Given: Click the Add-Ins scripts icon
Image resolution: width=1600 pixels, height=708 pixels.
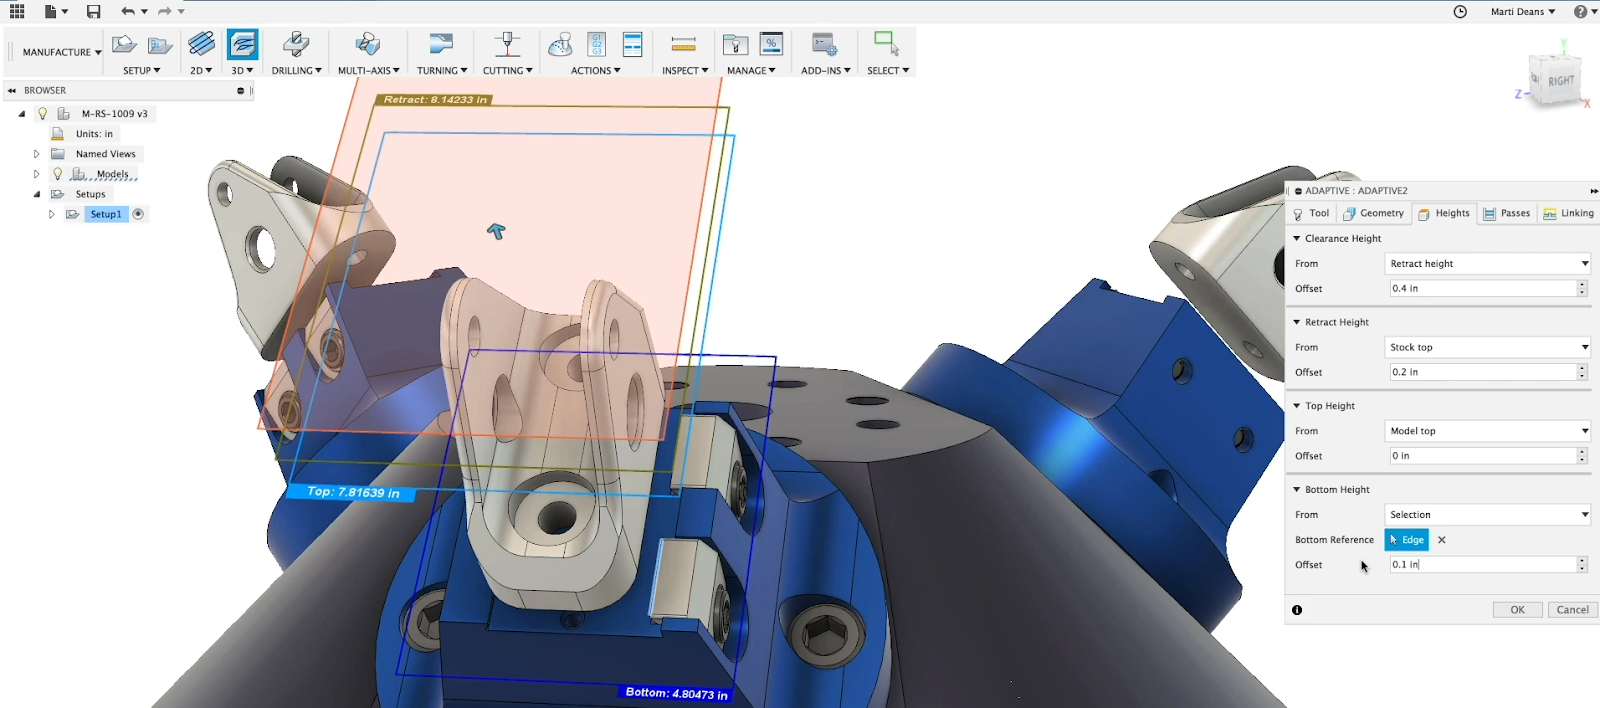Looking at the screenshot, I should [825, 44].
